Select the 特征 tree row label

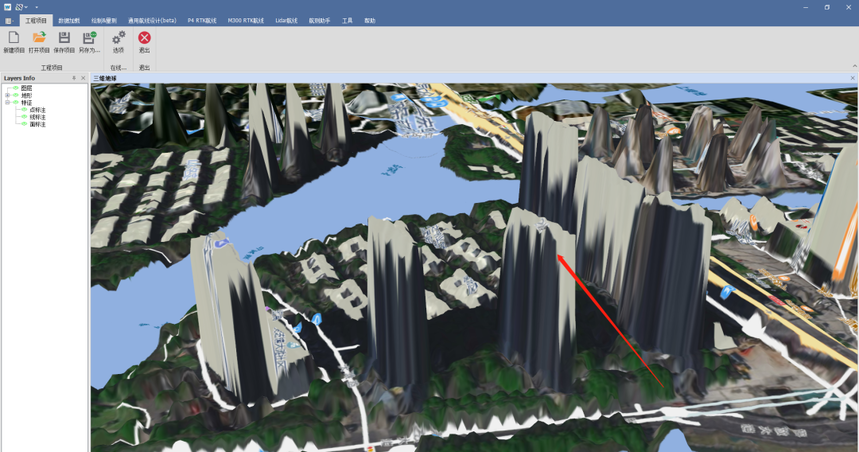click(x=26, y=102)
